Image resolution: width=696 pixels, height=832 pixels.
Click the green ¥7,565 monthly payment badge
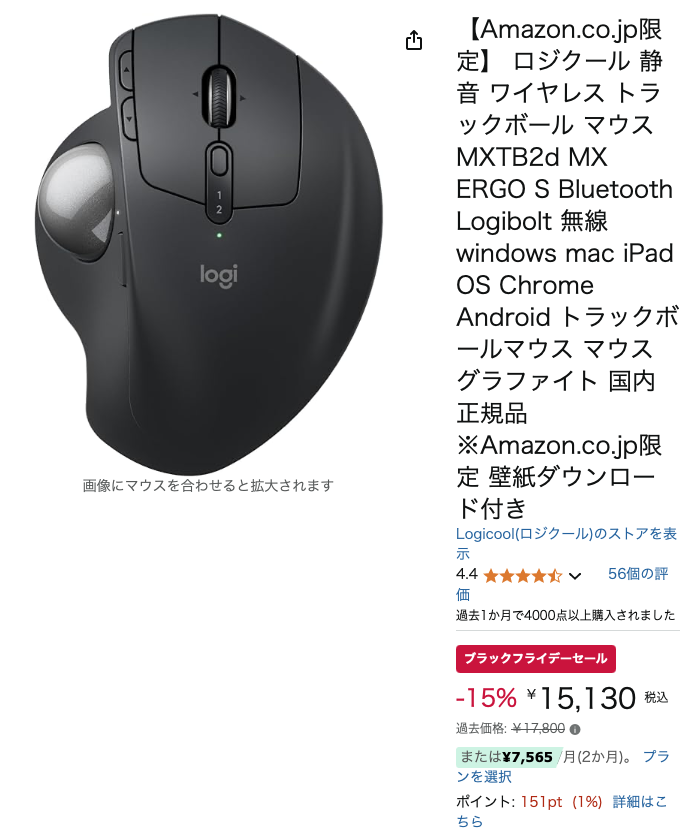507,757
